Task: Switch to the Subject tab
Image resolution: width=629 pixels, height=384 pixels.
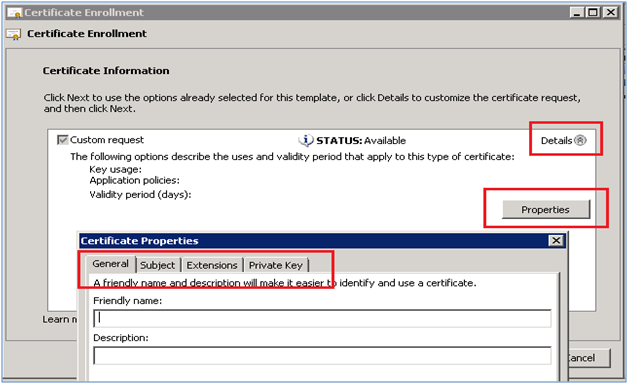Action: [158, 265]
